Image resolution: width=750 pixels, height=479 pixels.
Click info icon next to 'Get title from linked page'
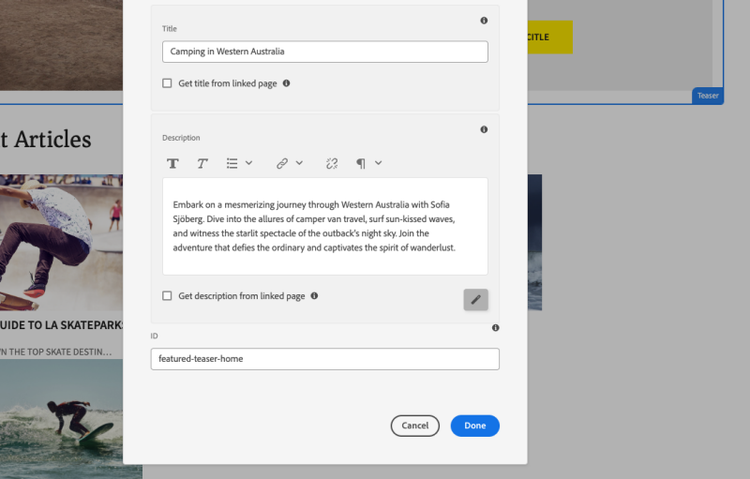286,84
